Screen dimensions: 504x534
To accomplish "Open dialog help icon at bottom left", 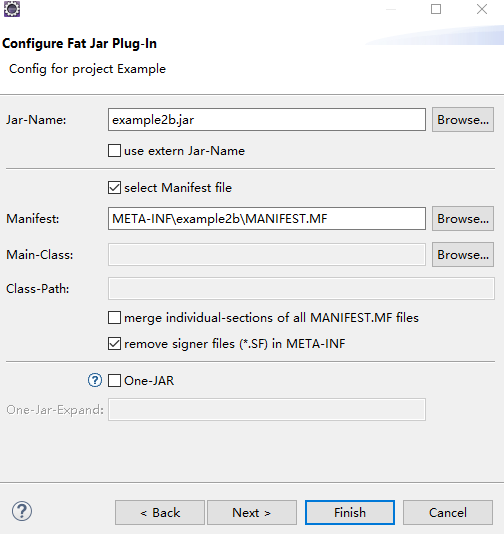I will coord(22,511).
